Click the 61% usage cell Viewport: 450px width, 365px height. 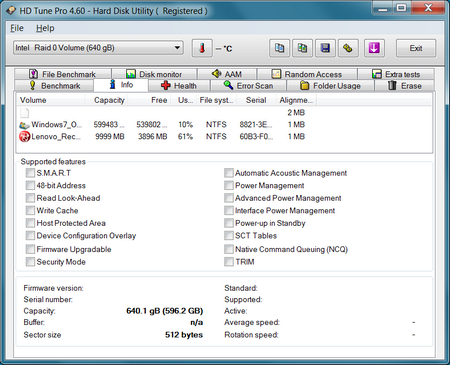pyautogui.click(x=185, y=137)
